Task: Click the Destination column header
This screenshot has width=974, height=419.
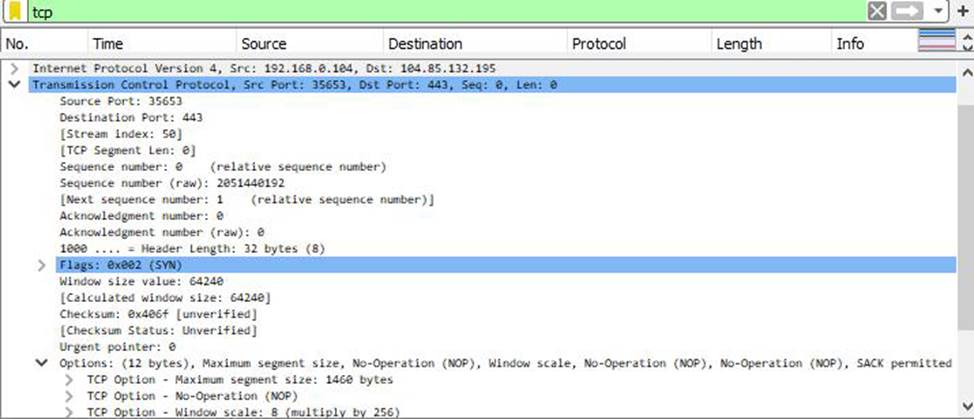Action: (425, 43)
